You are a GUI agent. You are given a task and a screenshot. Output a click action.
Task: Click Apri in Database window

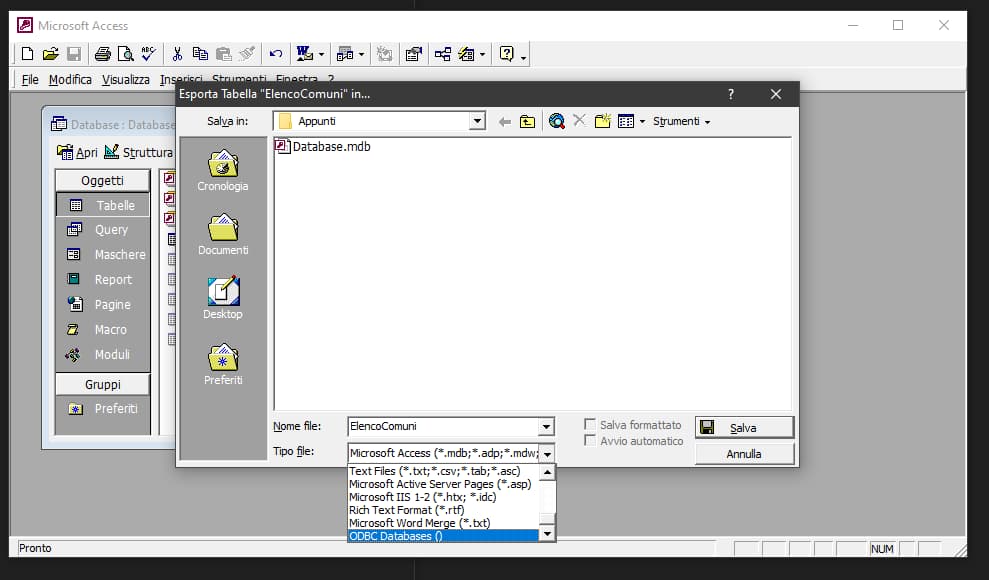point(77,153)
